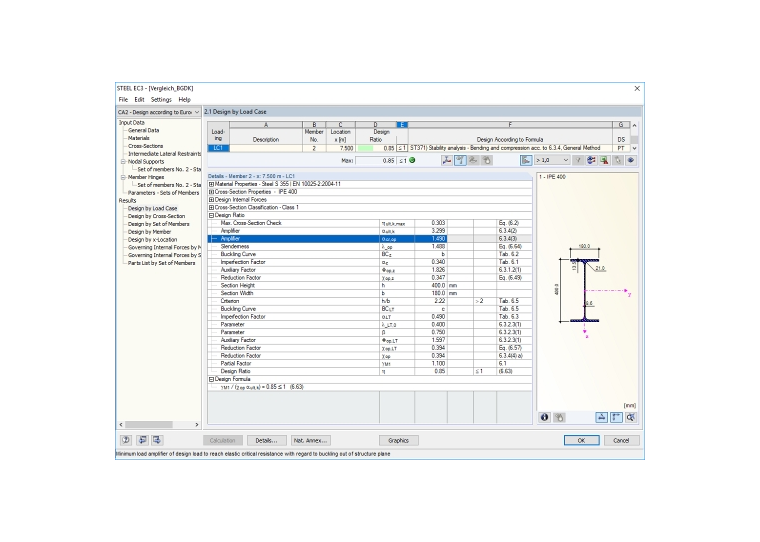
Task: Select Parameters - Sets of Members tree item
Action: tap(163, 193)
